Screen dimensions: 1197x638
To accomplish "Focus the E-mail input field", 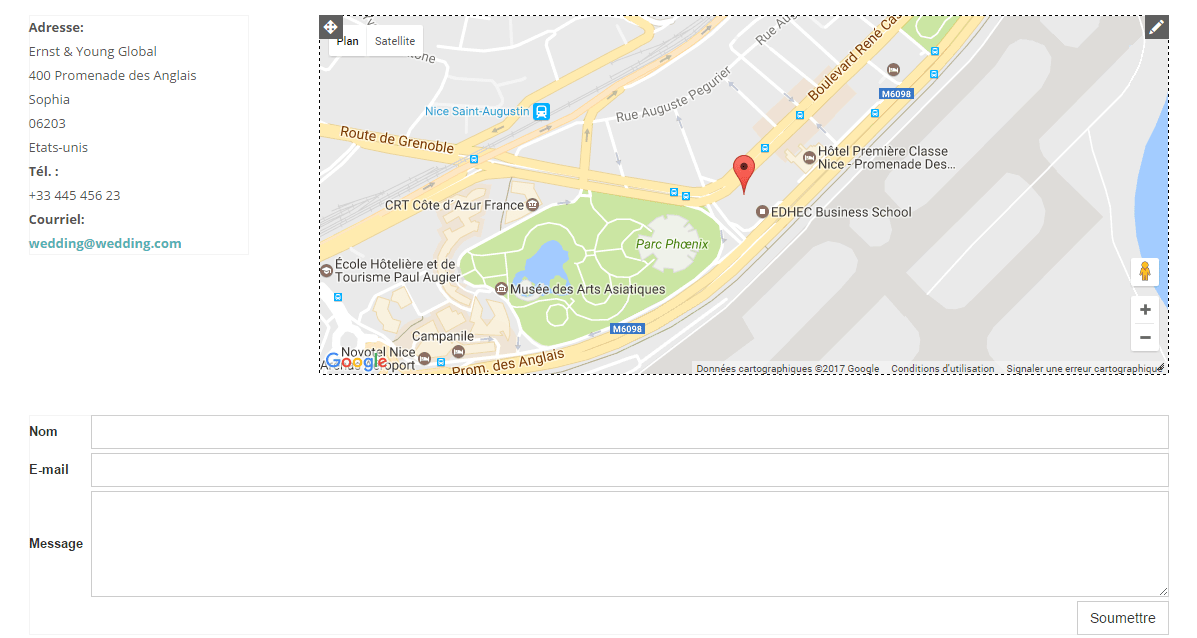I will point(630,470).
